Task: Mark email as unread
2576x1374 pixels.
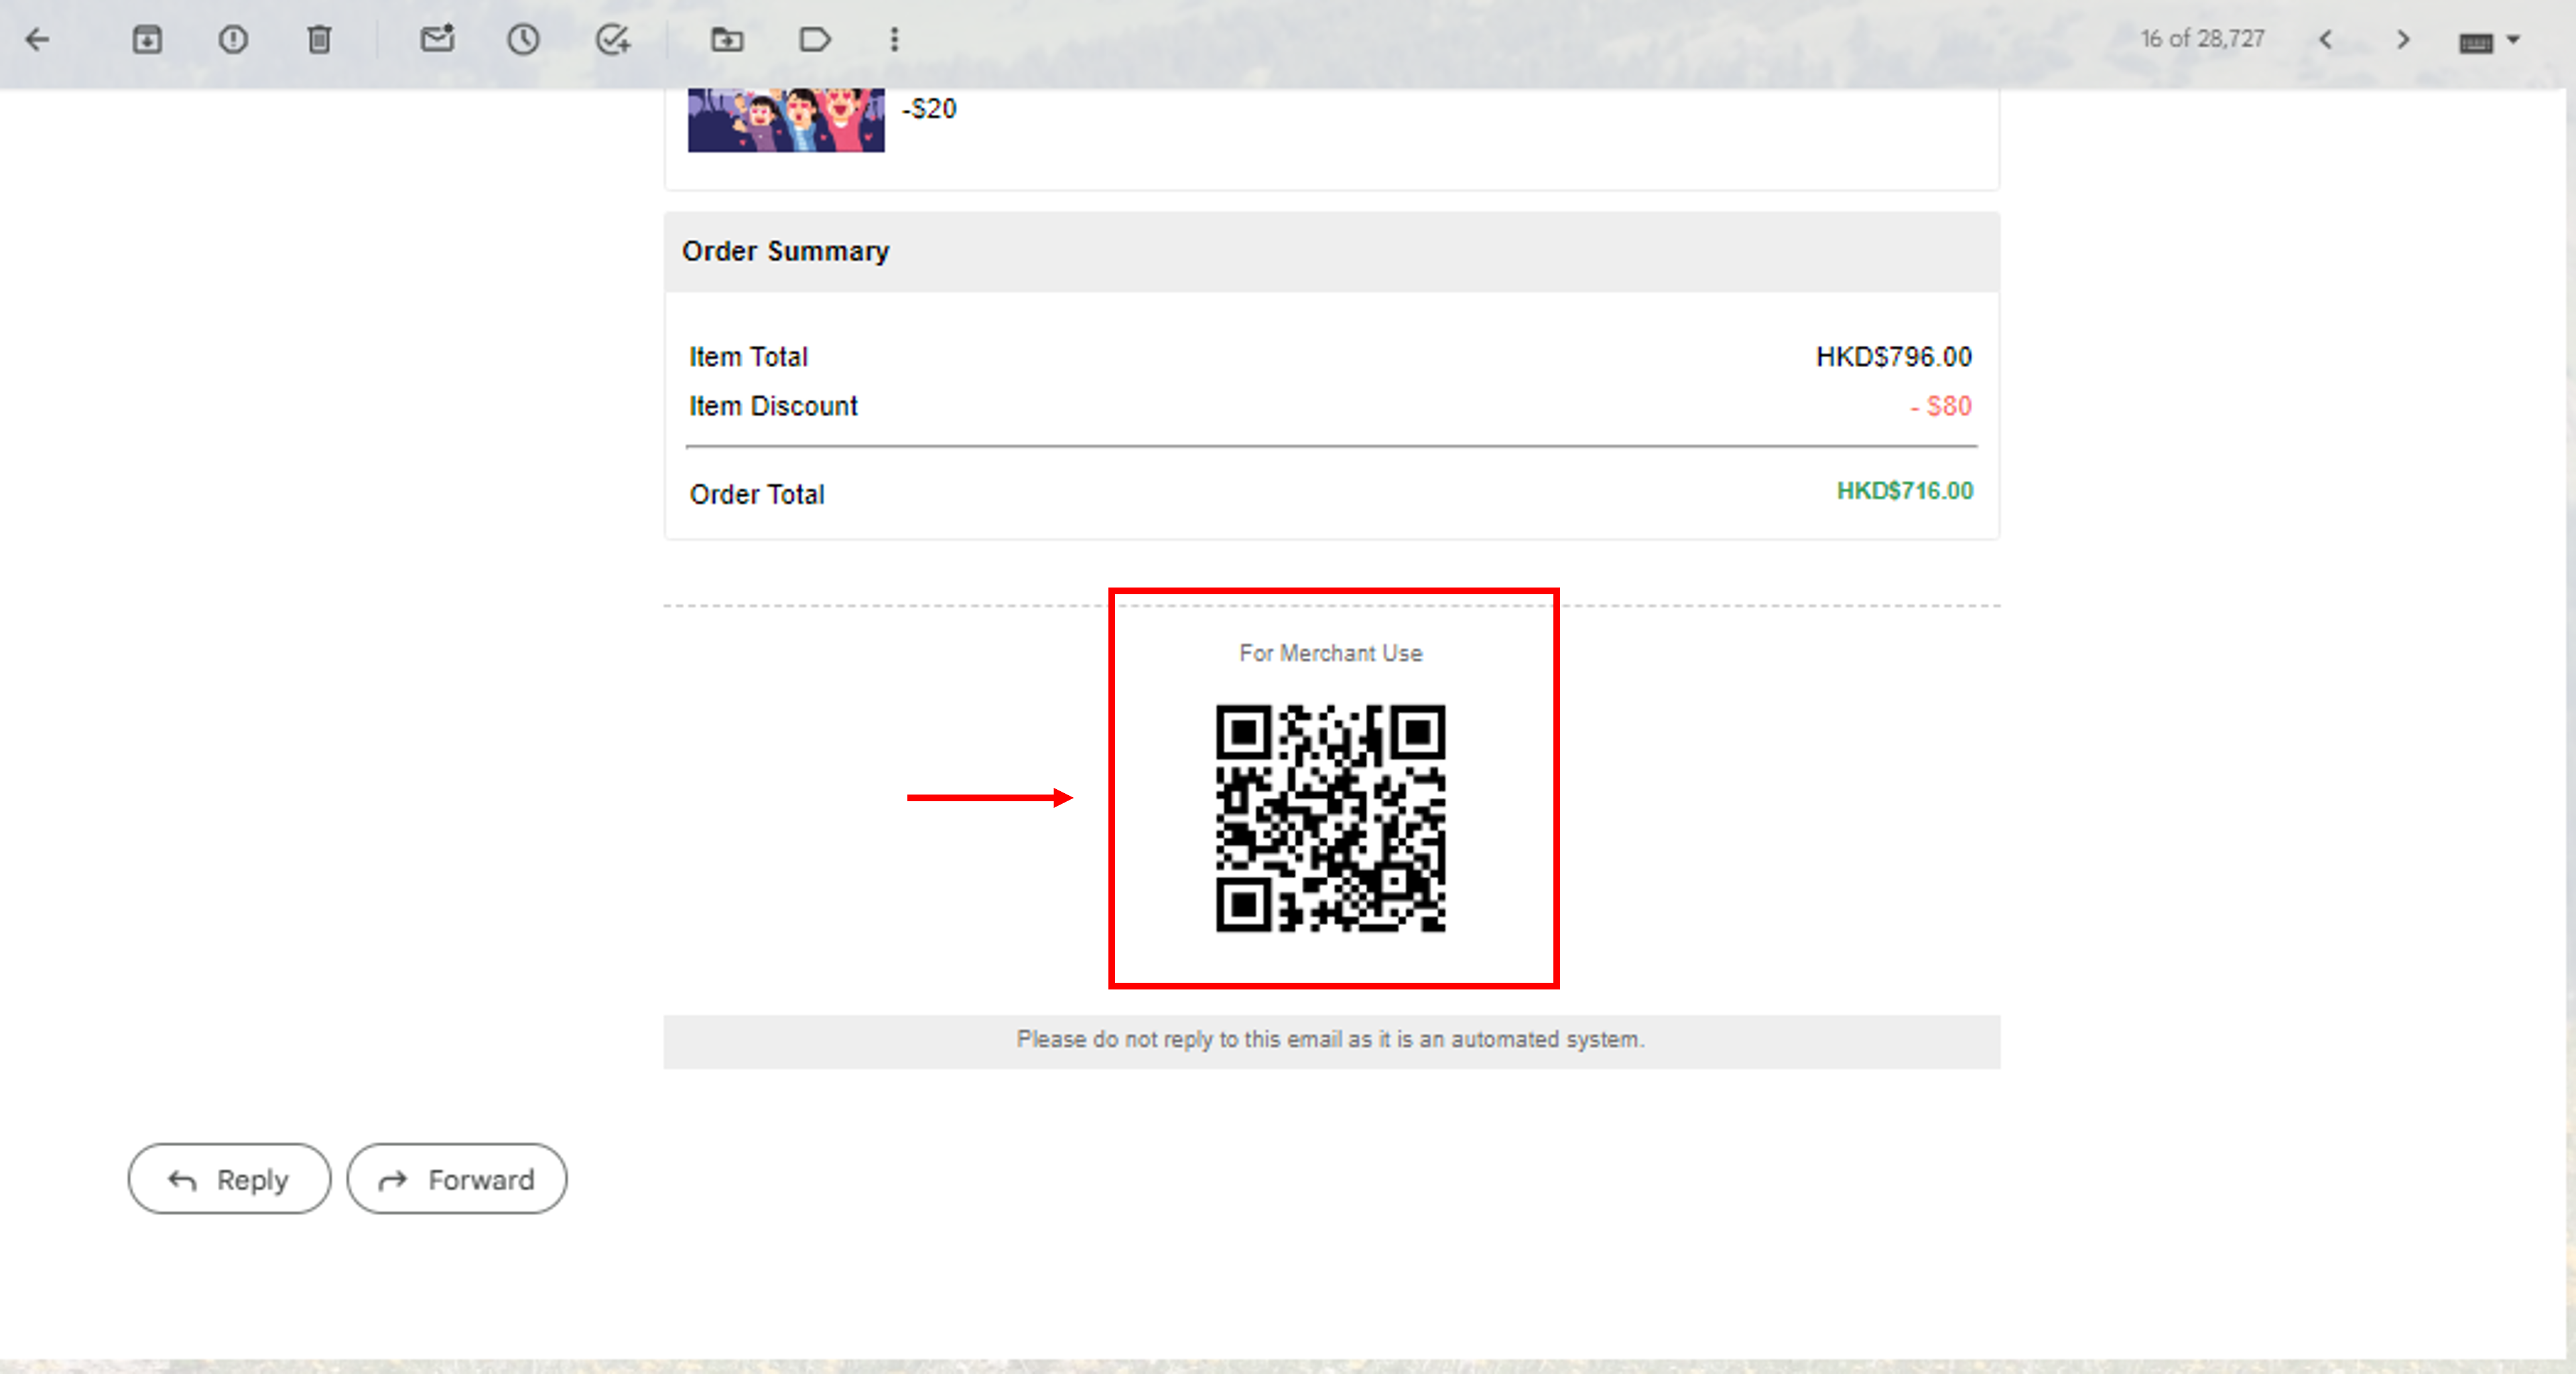Action: [x=437, y=40]
